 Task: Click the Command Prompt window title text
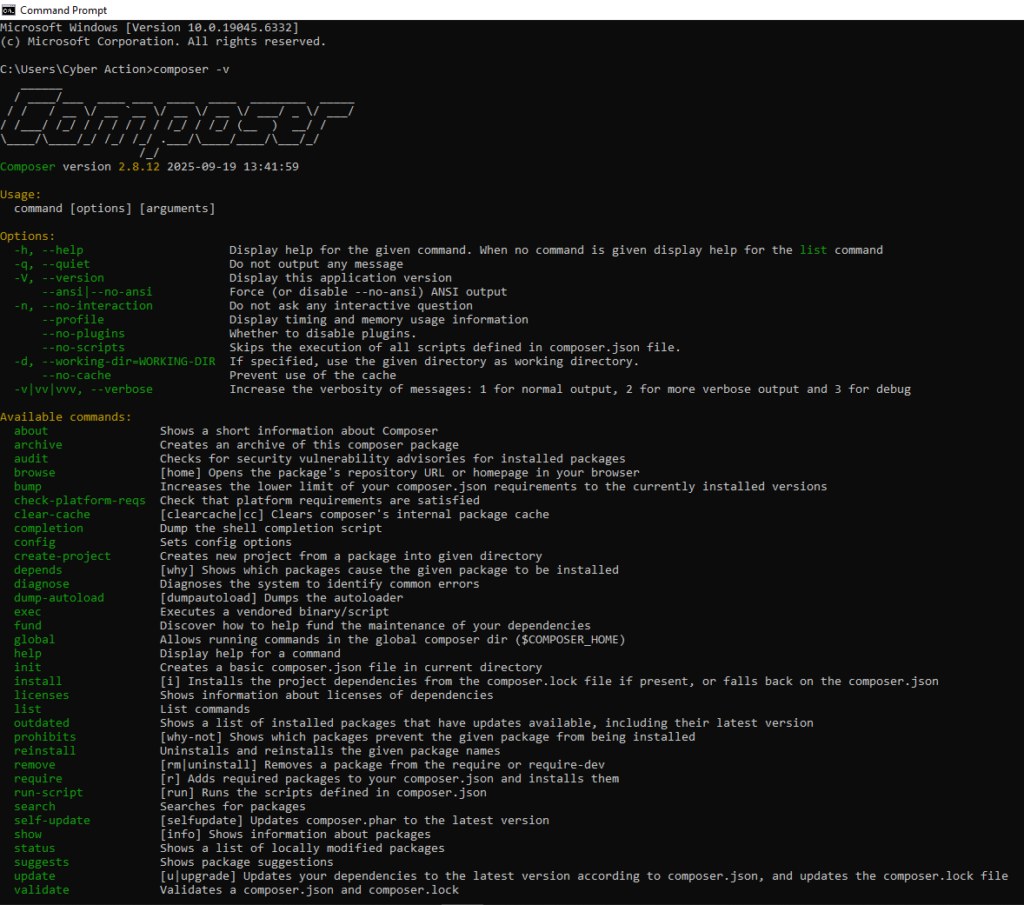63,10
